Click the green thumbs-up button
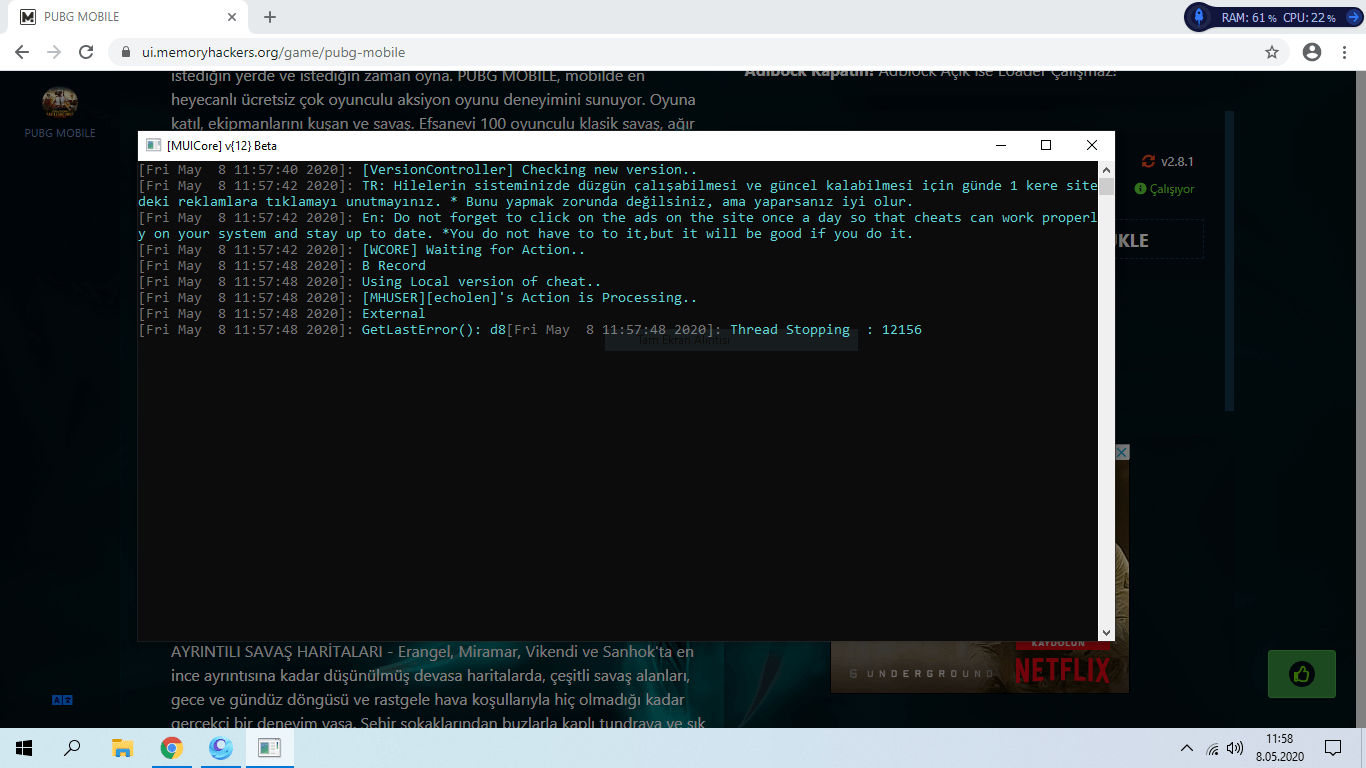 tap(1301, 674)
